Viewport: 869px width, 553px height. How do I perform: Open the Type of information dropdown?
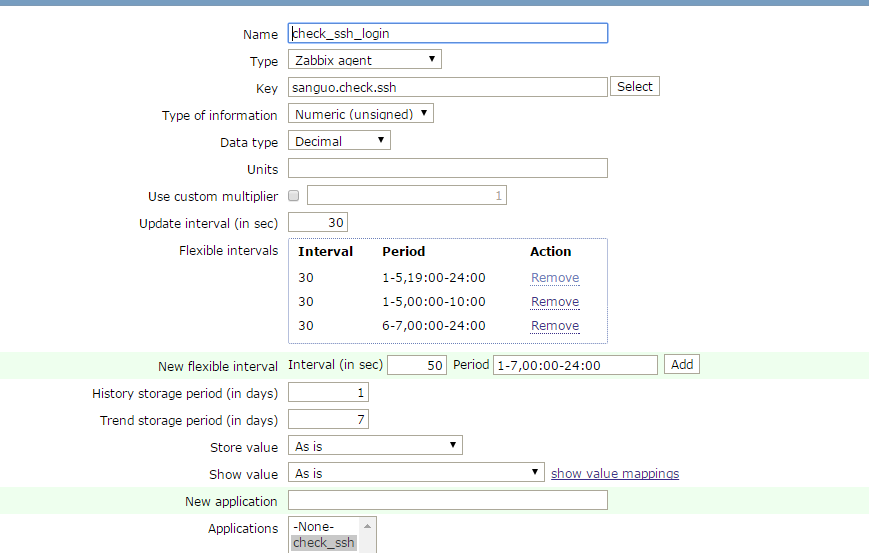pos(361,114)
